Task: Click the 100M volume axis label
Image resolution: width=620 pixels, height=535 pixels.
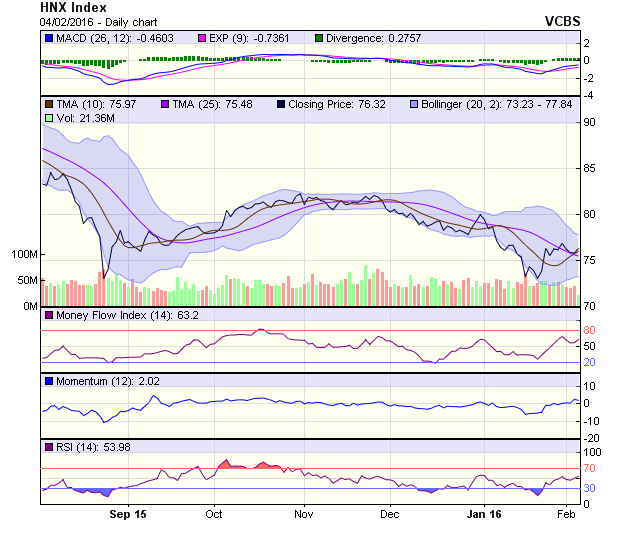Action: [24, 254]
